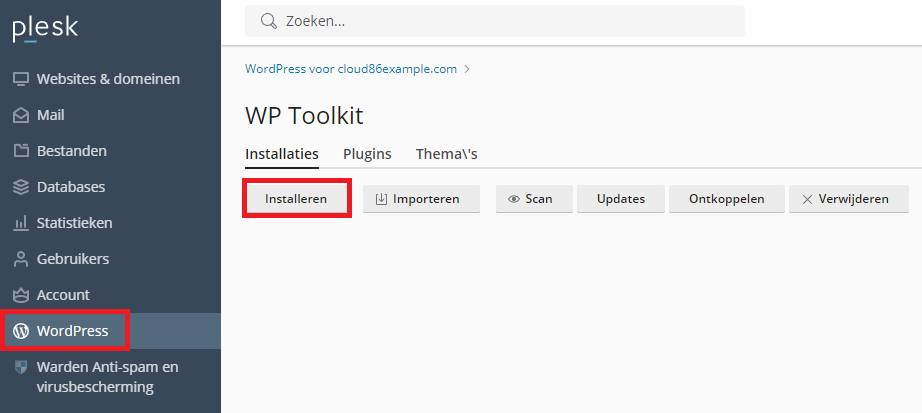Viewport: 922px width, 413px height.
Task: Click the Websites & domeinen monitor icon
Action: click(21, 79)
